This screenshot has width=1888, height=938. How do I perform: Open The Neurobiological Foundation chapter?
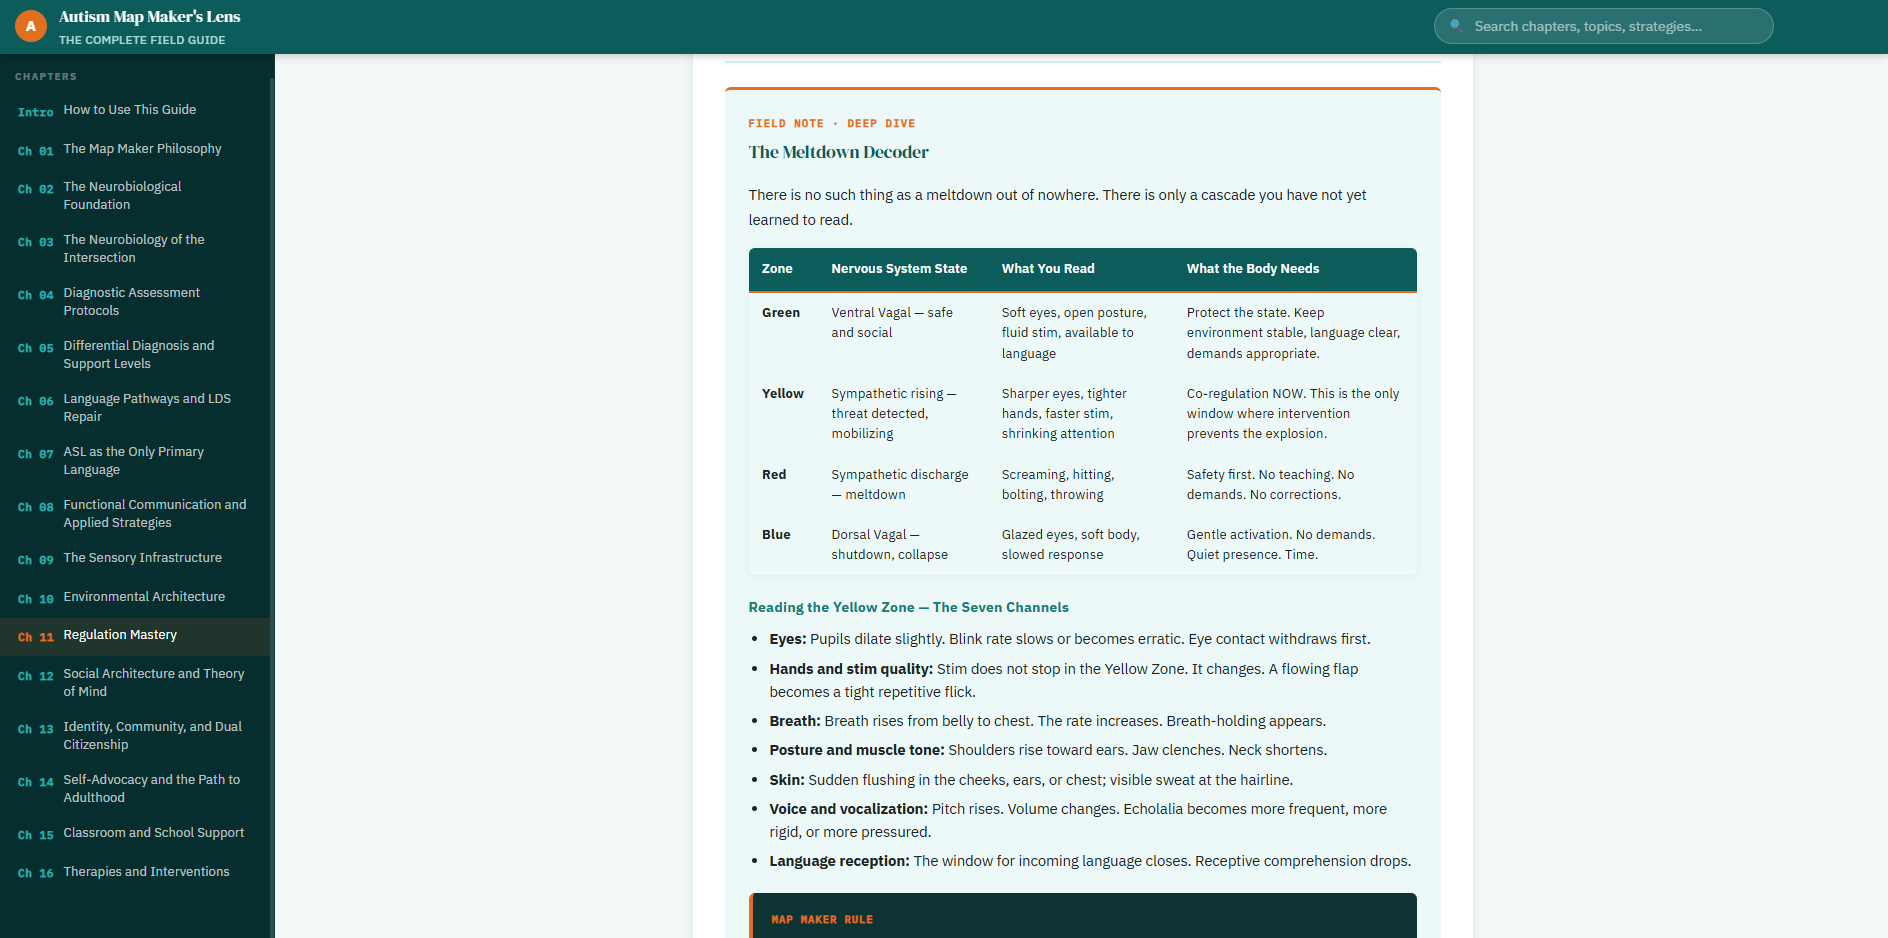coord(135,196)
